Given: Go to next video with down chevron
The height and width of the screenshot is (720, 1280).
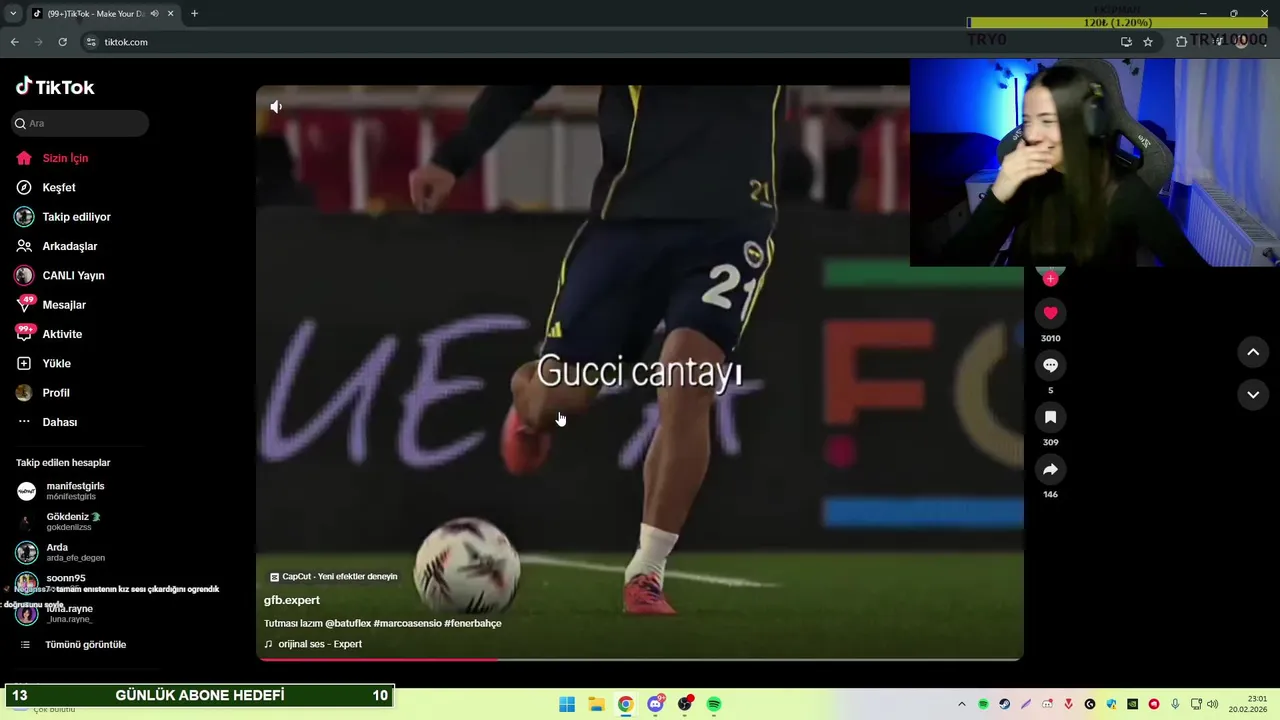Looking at the screenshot, I should [1253, 395].
